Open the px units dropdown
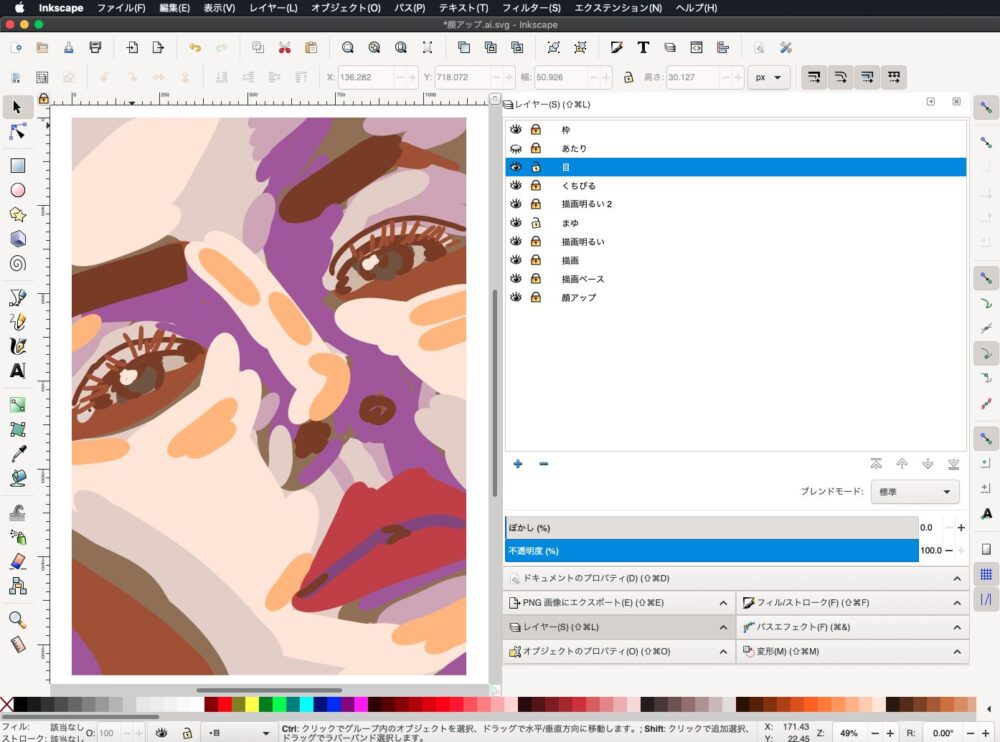This screenshot has width=1000, height=742. pyautogui.click(x=769, y=77)
